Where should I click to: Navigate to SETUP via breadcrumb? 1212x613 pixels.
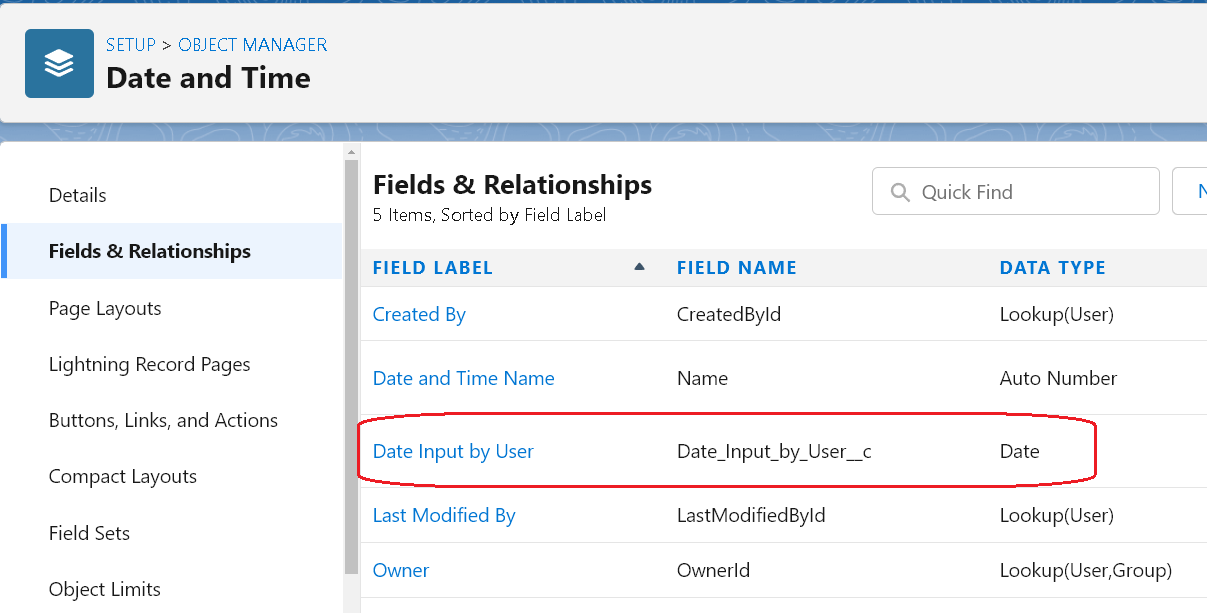click(129, 44)
